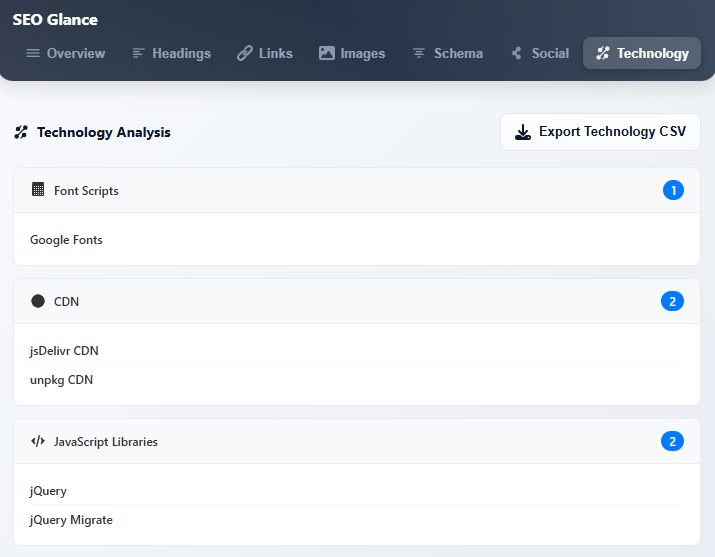Image resolution: width=715 pixels, height=557 pixels.
Task: Select the Schema tab
Action: click(447, 53)
